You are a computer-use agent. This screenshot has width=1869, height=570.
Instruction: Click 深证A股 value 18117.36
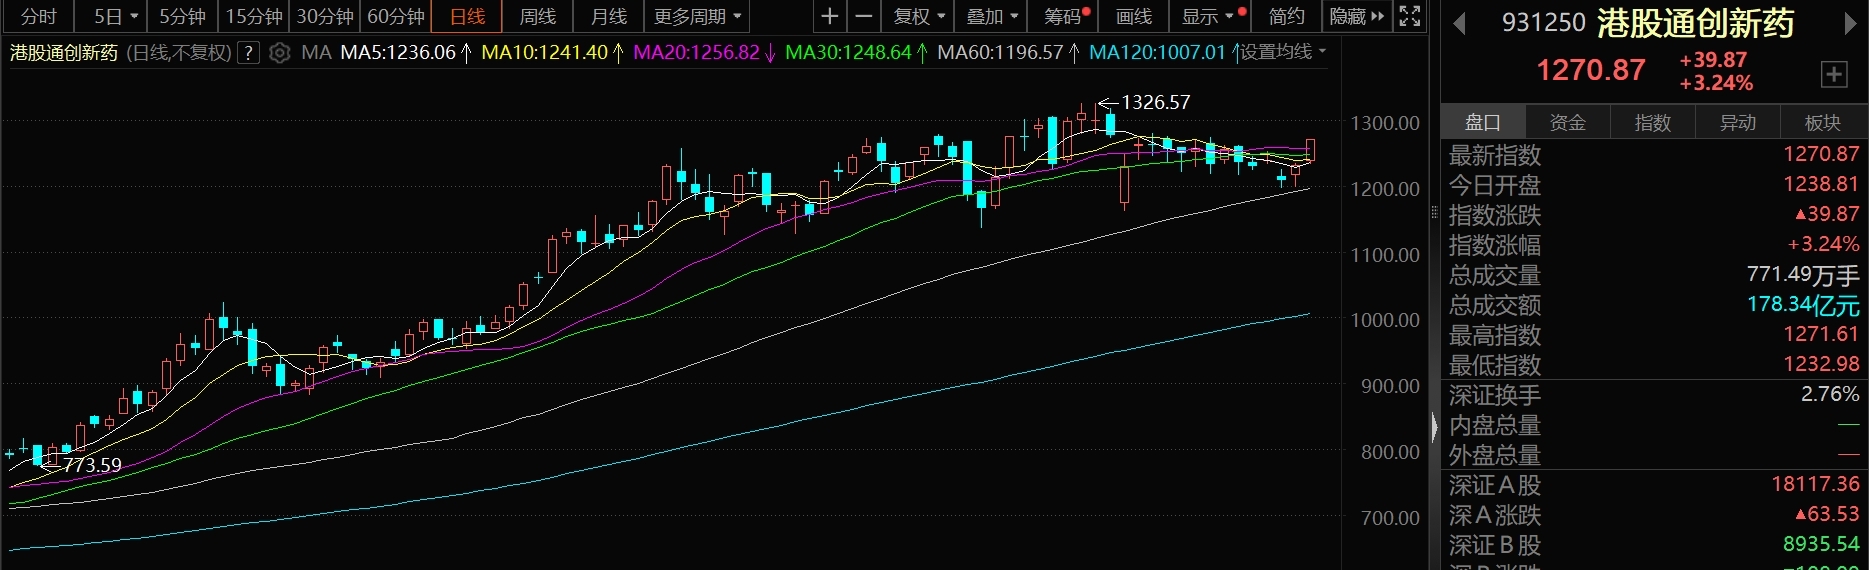pos(1815,484)
